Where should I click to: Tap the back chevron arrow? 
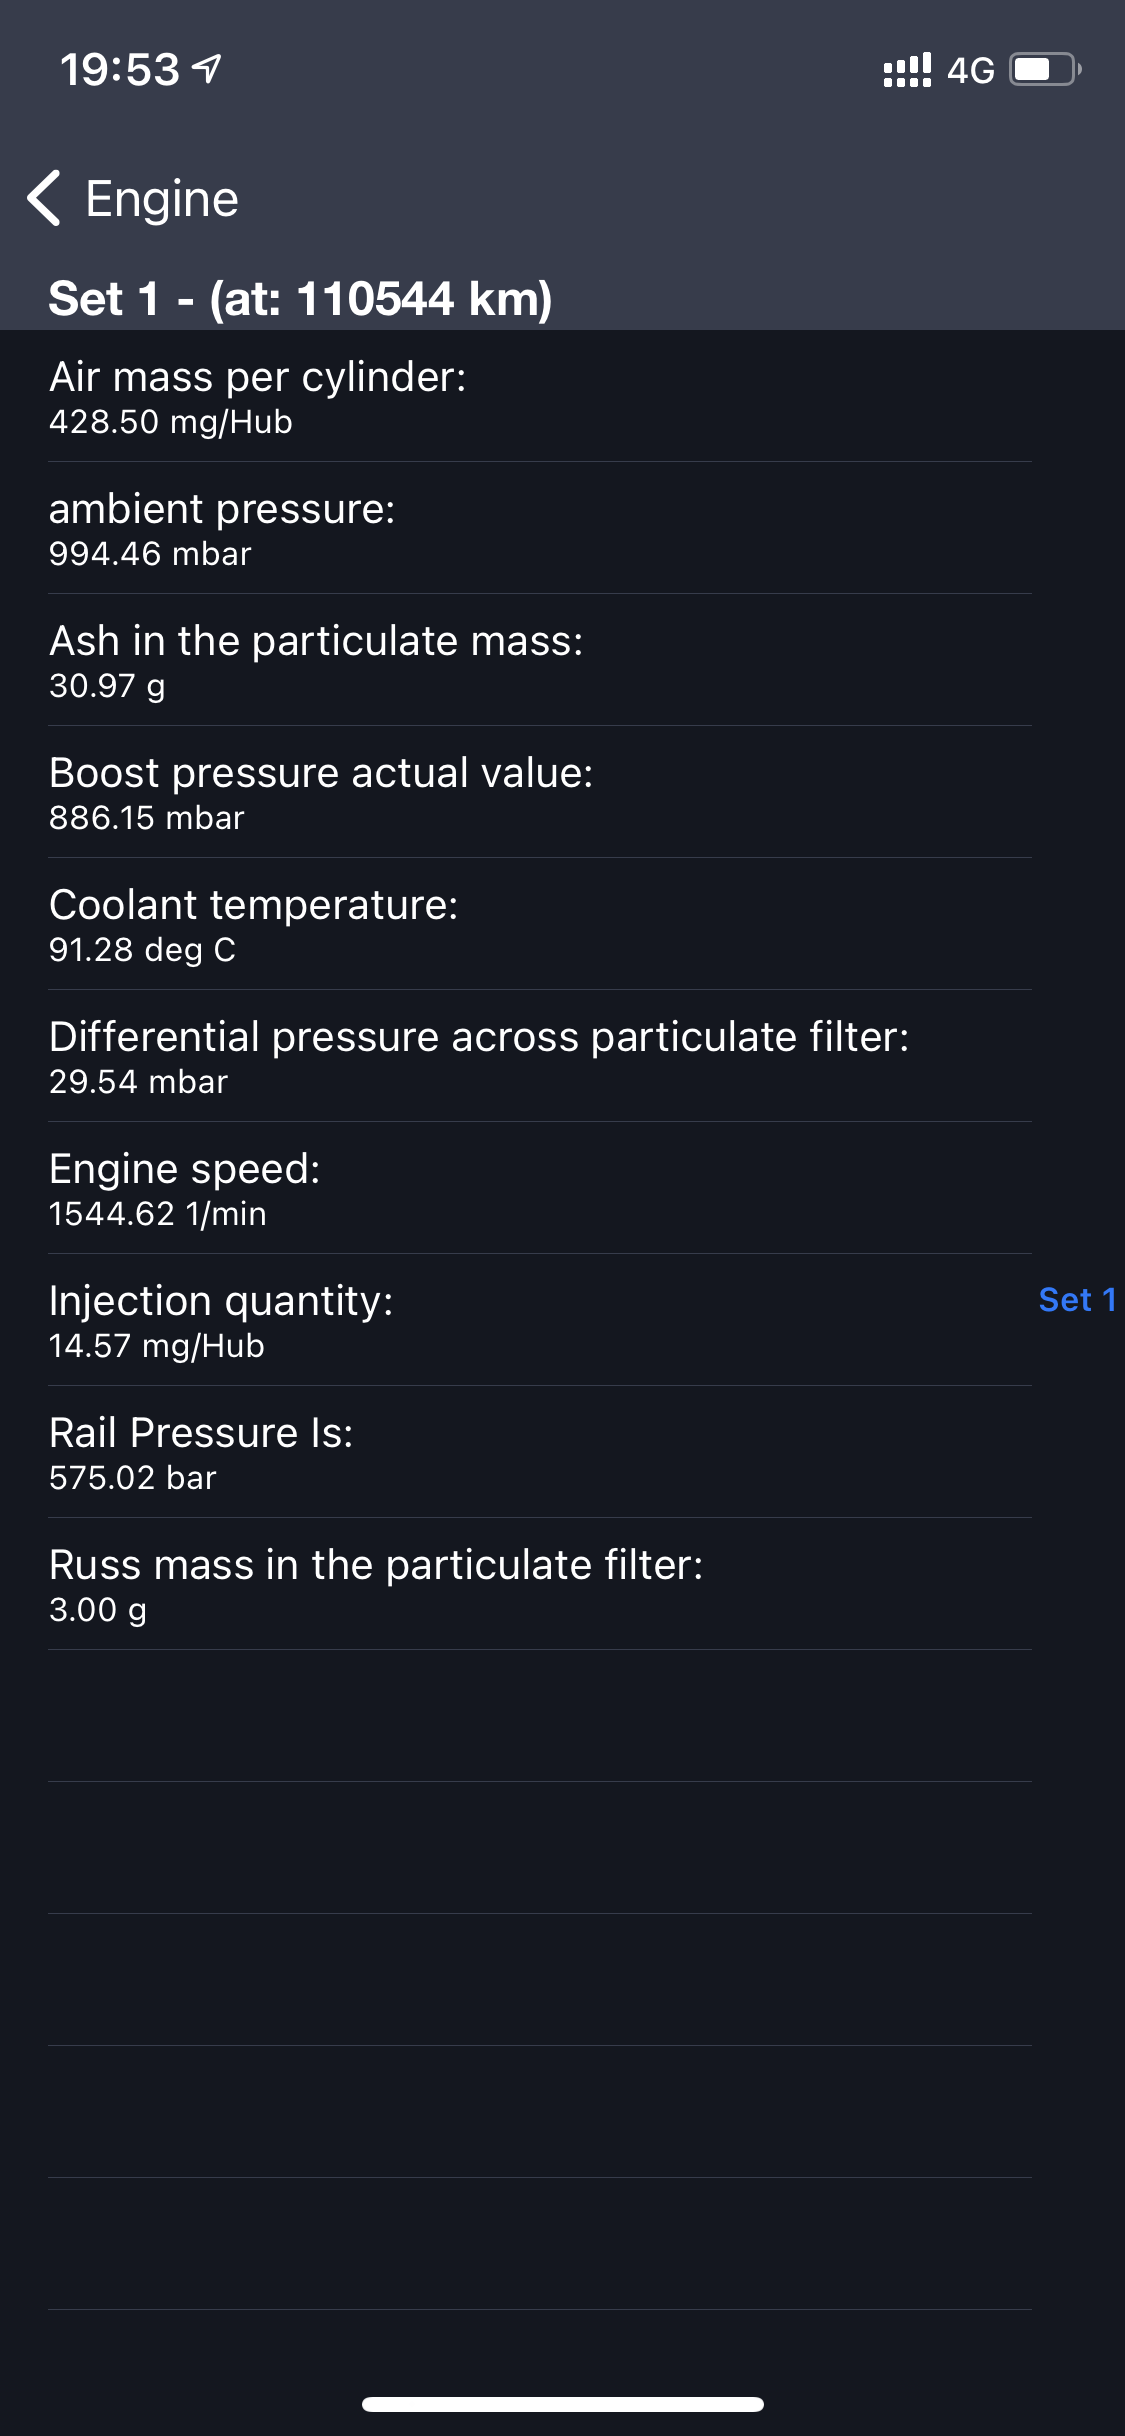[44, 198]
